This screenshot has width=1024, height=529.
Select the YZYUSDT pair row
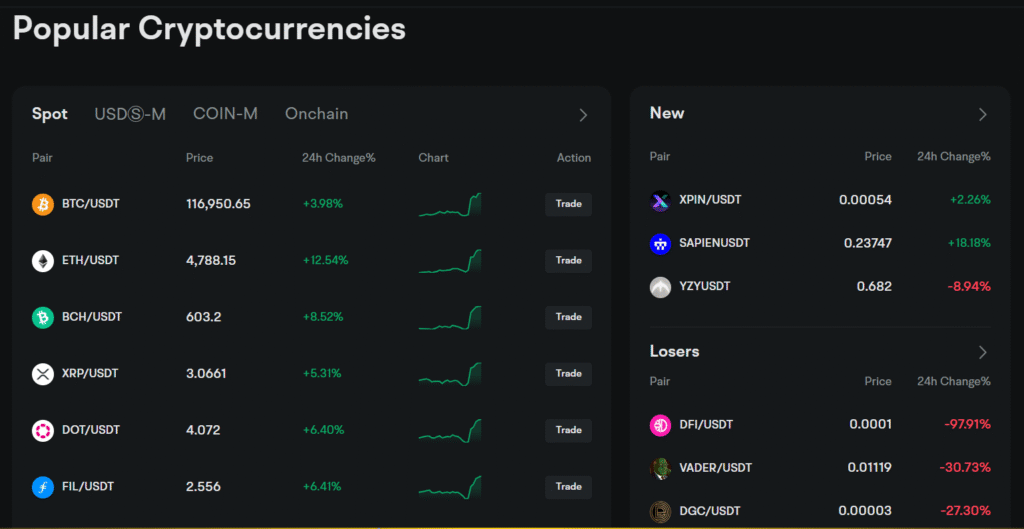click(704, 287)
